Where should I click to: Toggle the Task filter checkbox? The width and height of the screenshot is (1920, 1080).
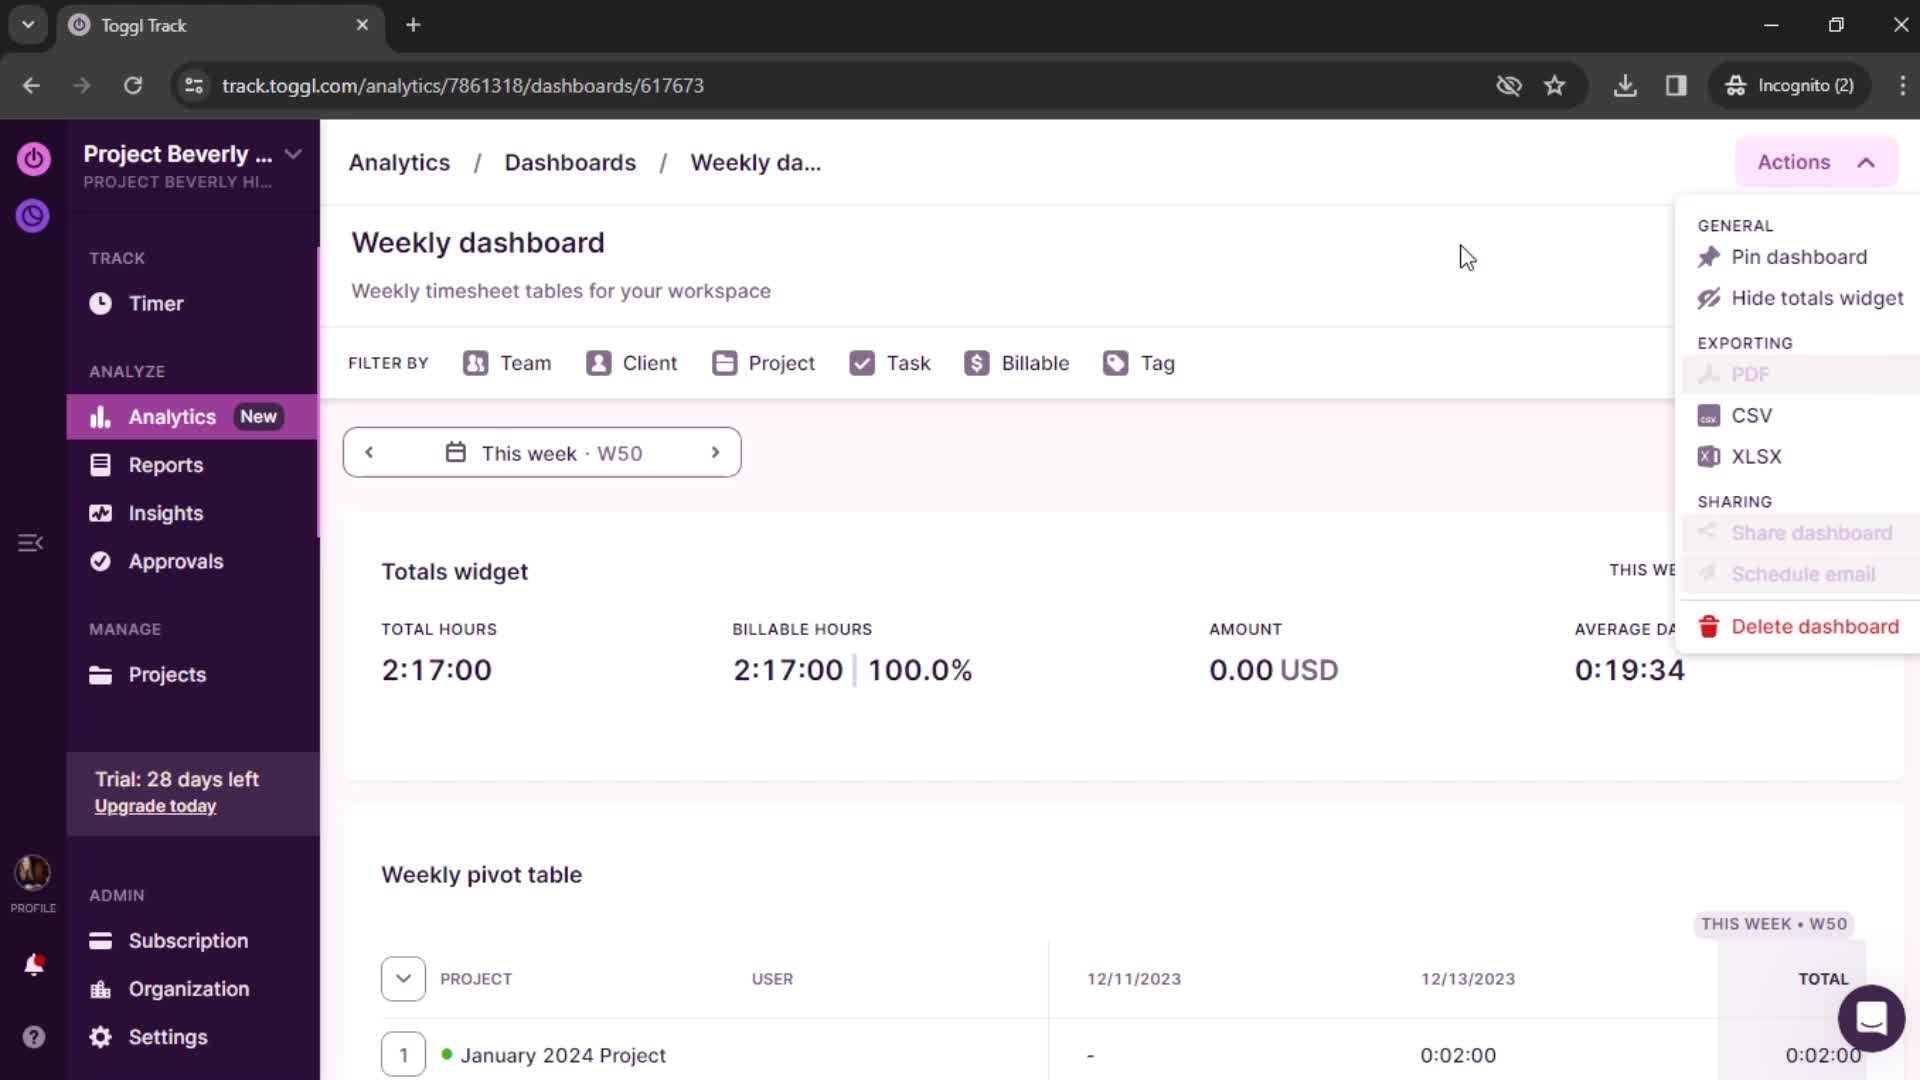(861, 363)
